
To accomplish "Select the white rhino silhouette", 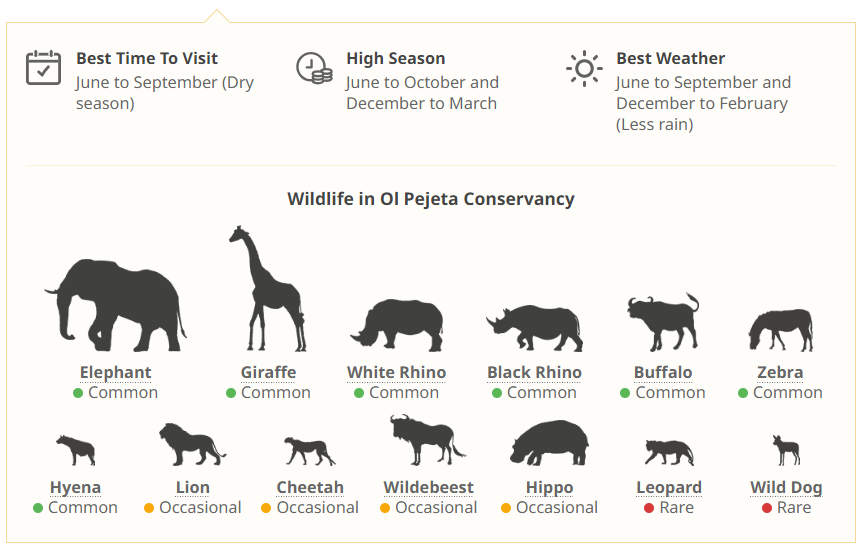I will click(x=397, y=325).
